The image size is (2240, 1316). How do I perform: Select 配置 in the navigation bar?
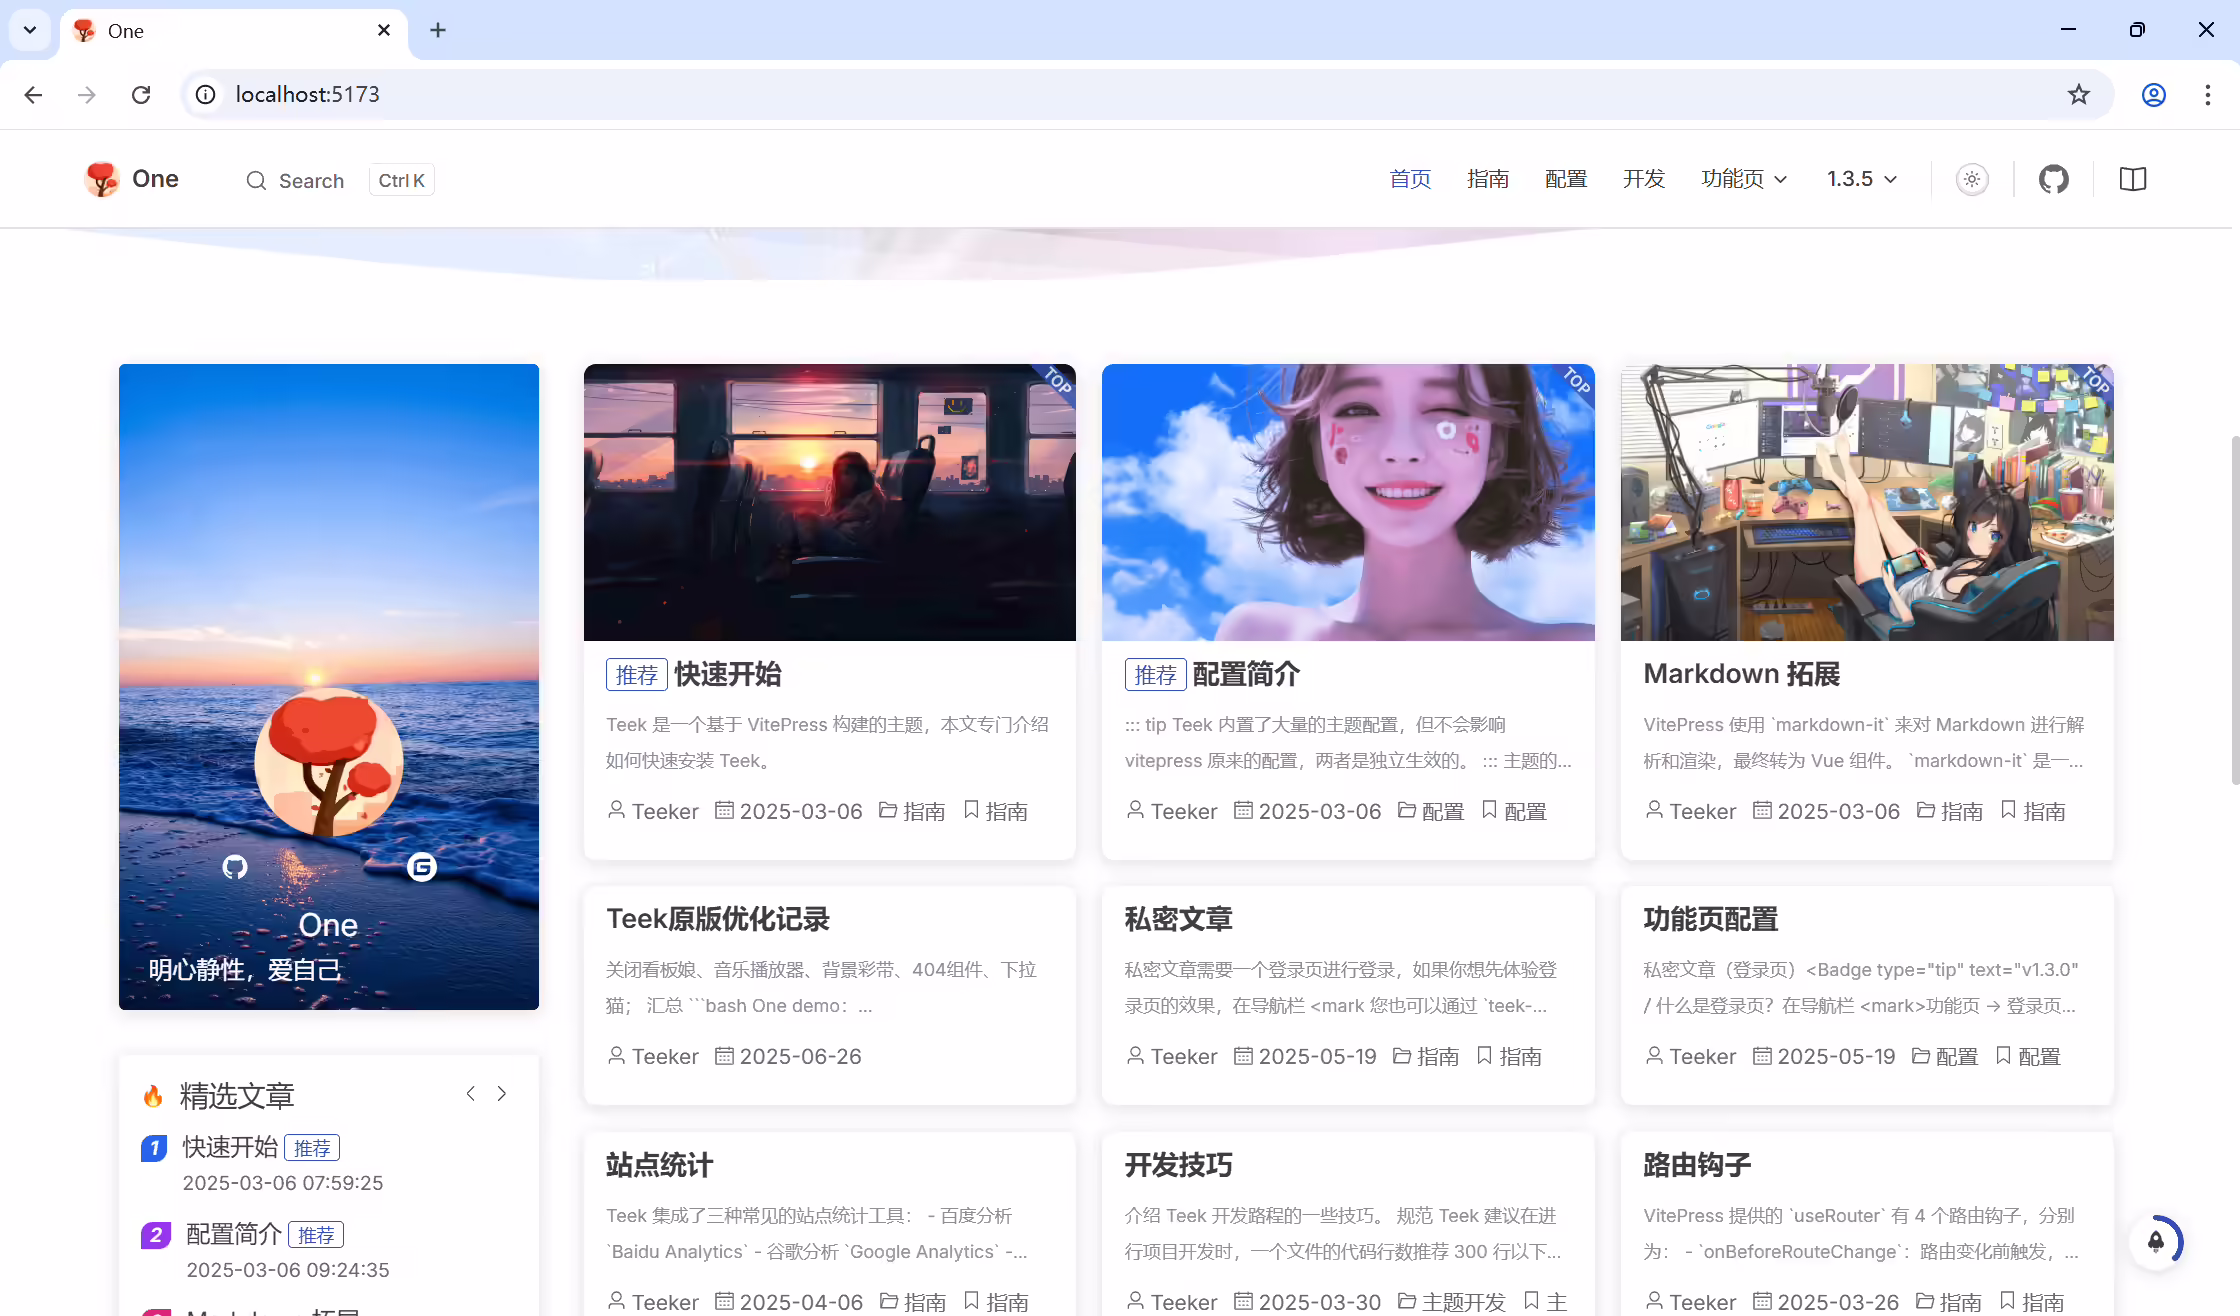pos(1566,179)
